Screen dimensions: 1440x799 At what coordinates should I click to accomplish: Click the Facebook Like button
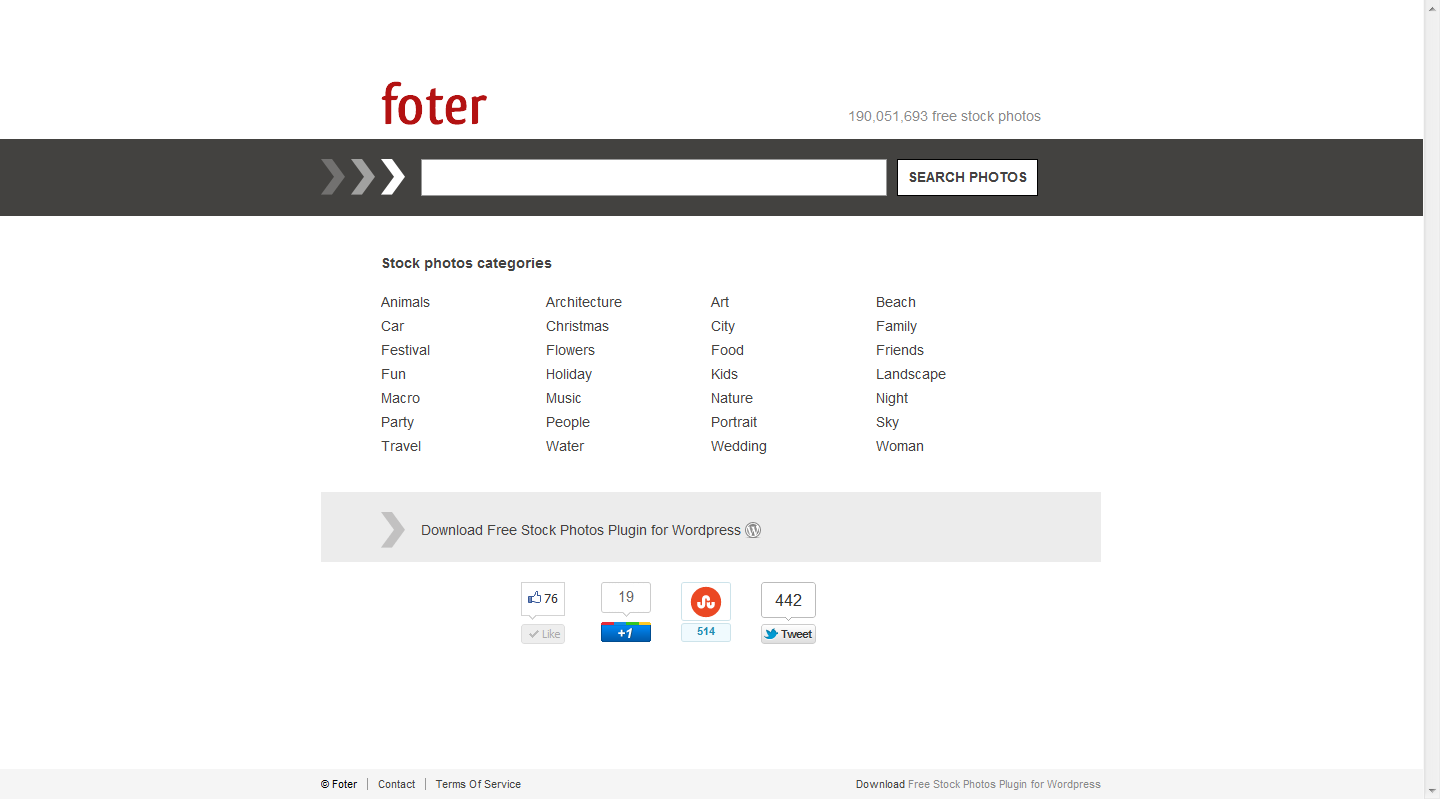[x=543, y=634]
